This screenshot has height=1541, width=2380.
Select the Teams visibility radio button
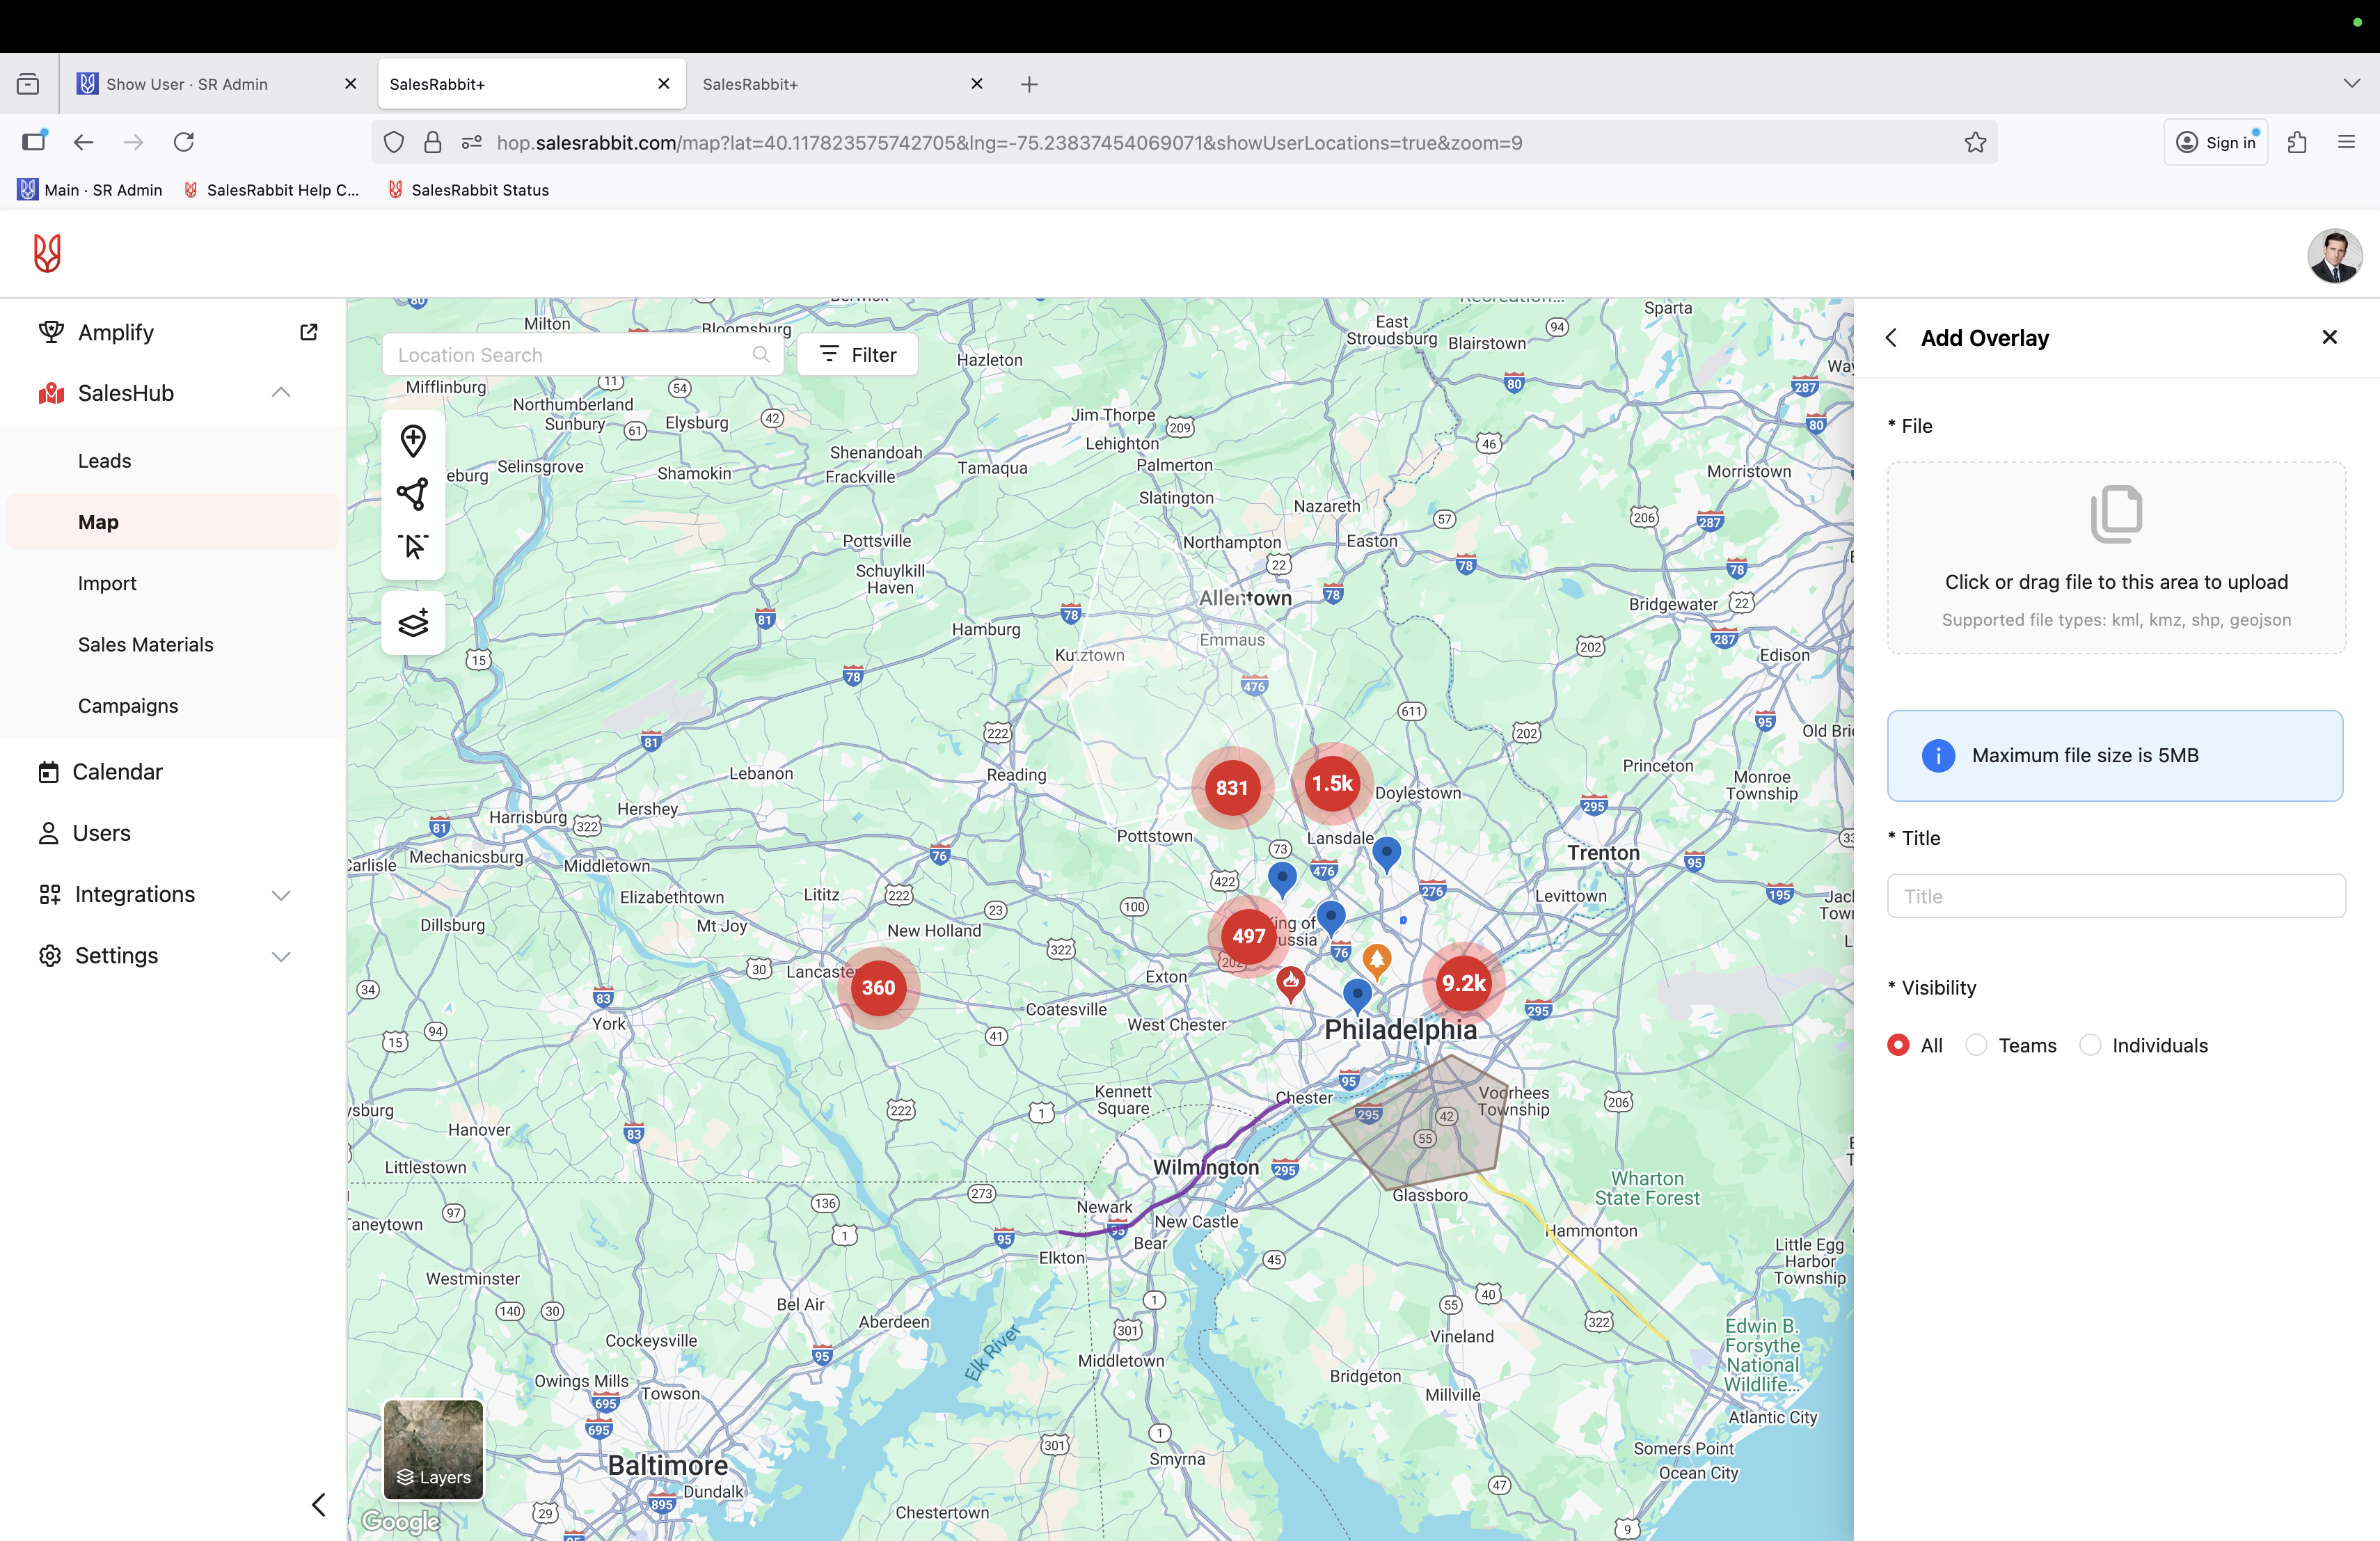[1977, 1044]
